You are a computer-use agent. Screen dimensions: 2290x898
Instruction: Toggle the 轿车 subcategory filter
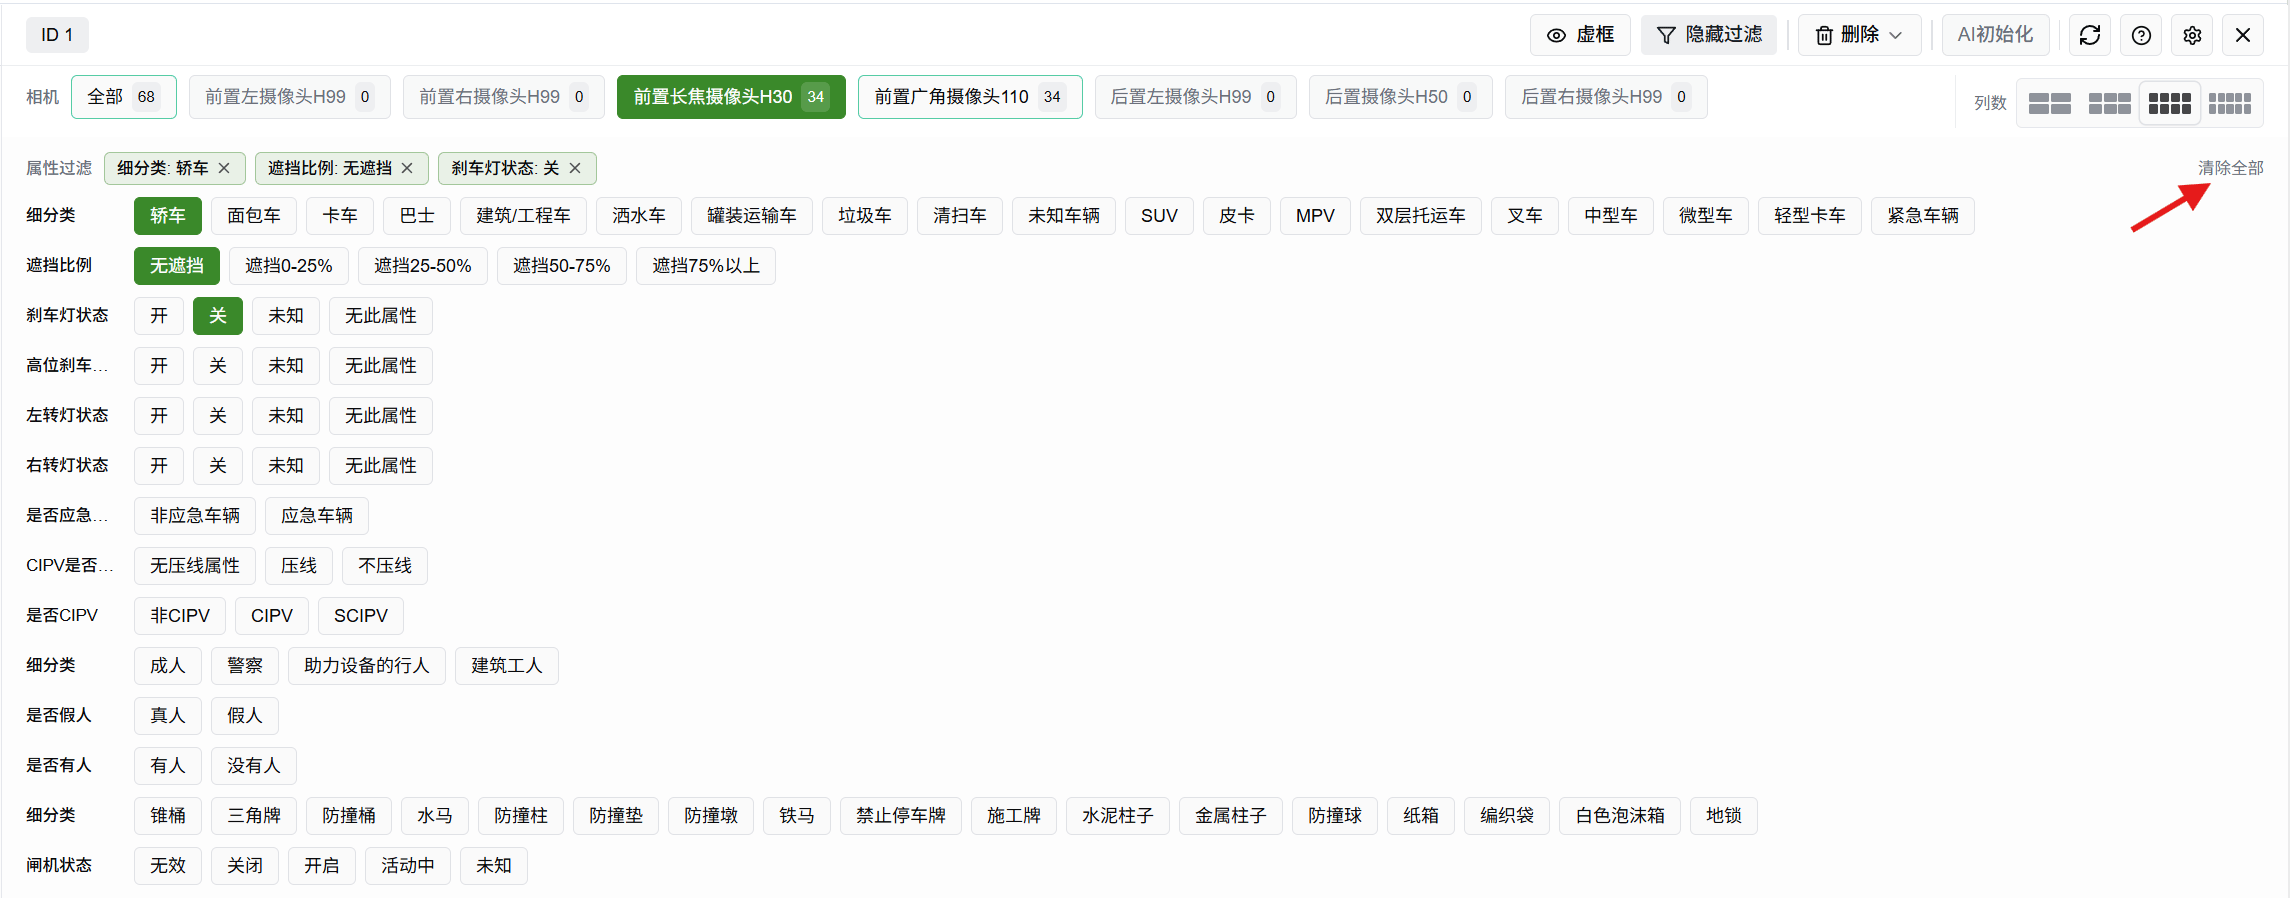point(168,216)
